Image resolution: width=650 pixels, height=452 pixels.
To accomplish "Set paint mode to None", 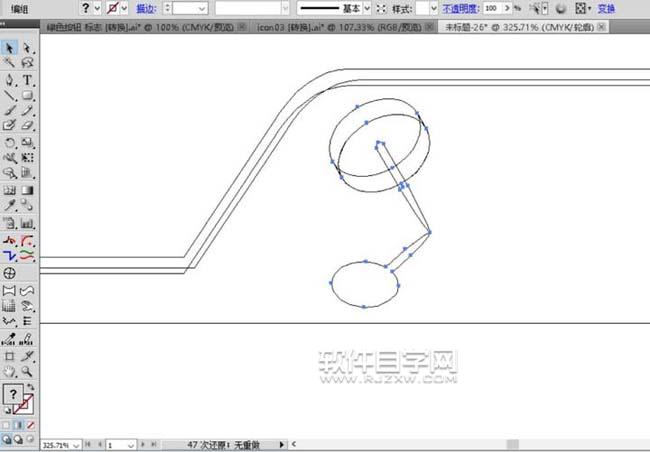I will [30, 425].
